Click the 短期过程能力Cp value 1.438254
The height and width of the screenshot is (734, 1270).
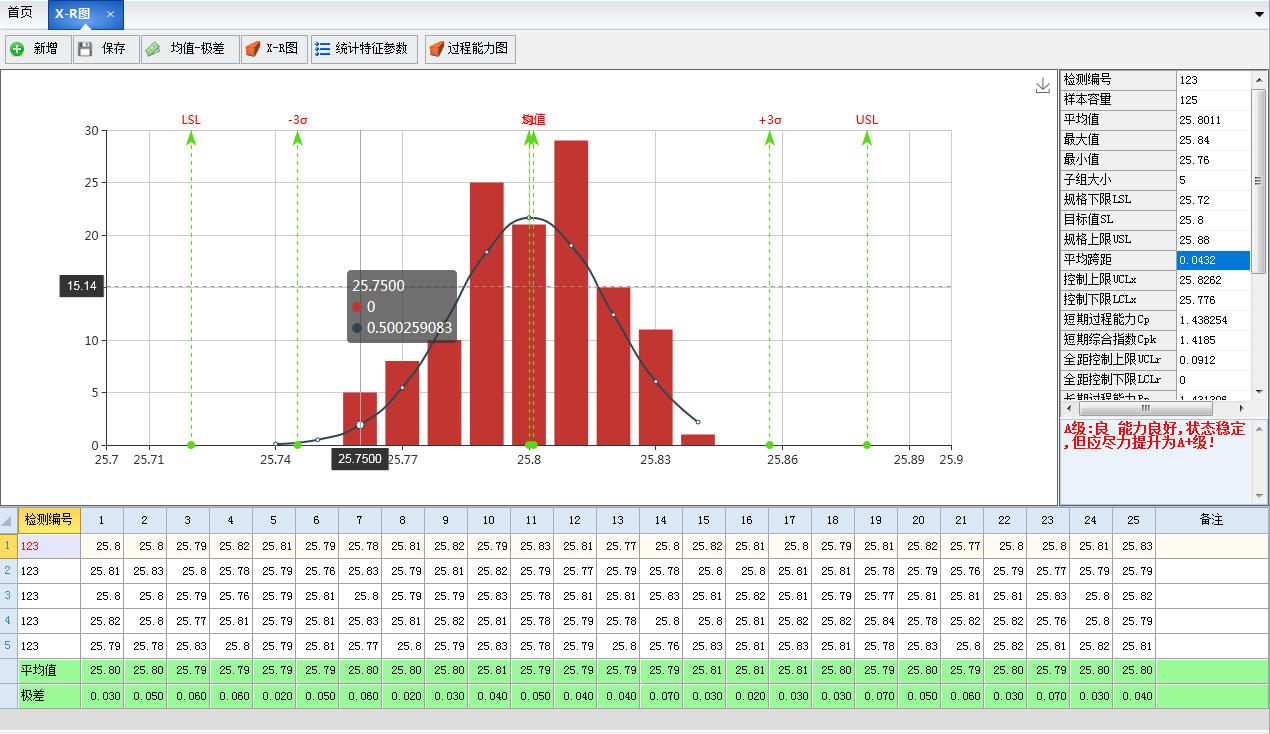[1213, 320]
